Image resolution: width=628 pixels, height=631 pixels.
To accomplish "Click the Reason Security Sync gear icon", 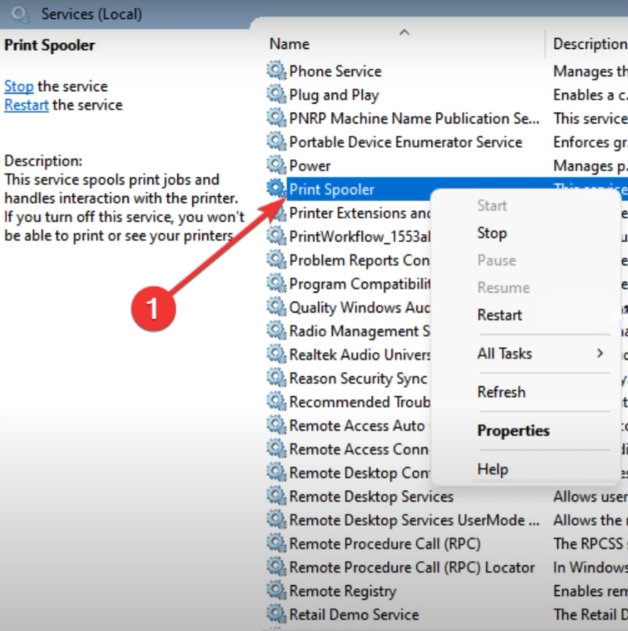I will coord(276,378).
